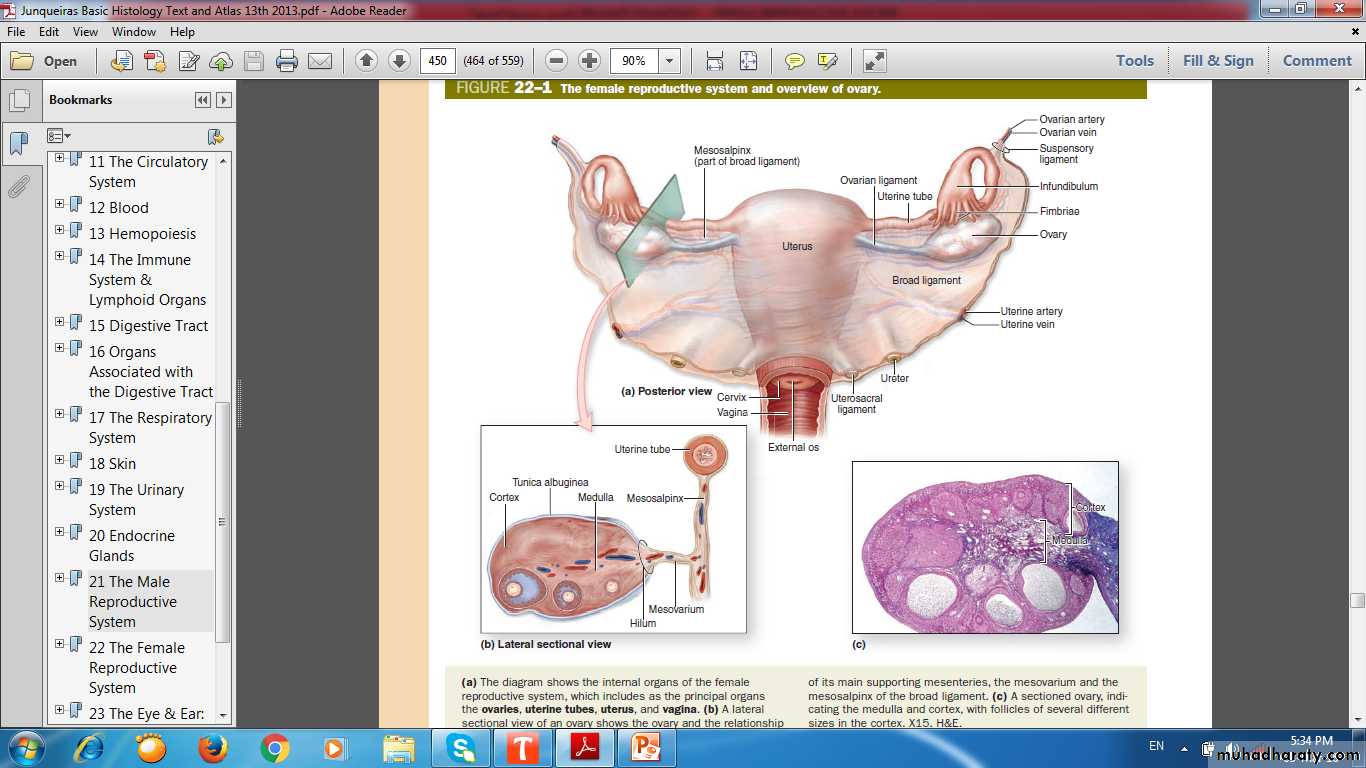This screenshot has height=768, width=1366.
Task: Open the Fill & Sign pane
Action: tap(1217, 61)
